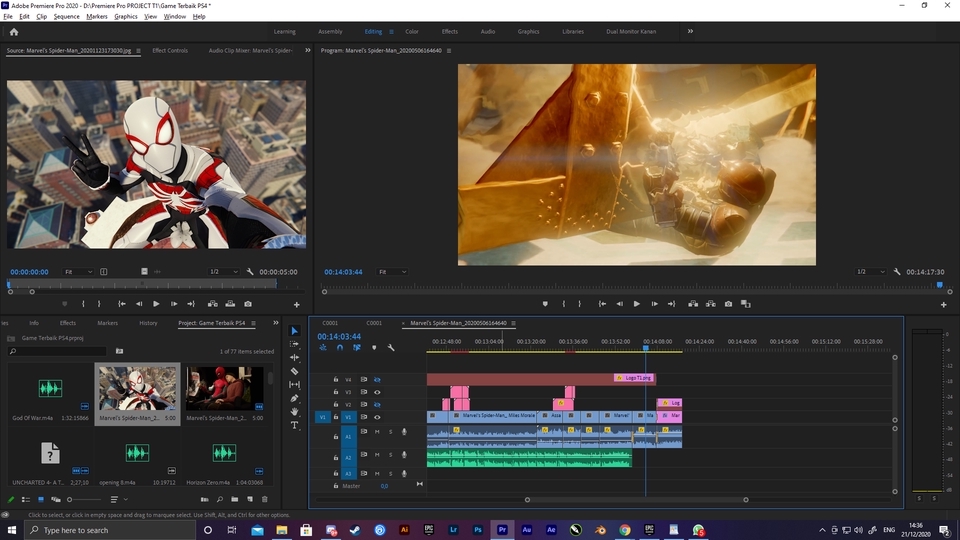Click Overwrite button in Source monitor
The image size is (960, 540).
pyautogui.click(x=230, y=304)
